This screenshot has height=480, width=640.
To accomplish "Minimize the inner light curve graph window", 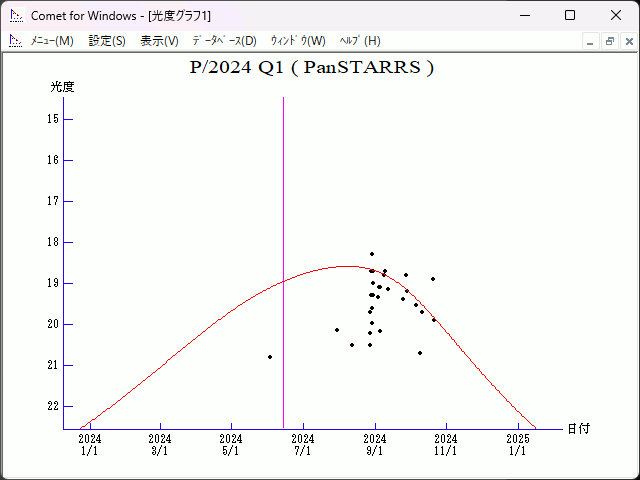I will click(x=591, y=41).
